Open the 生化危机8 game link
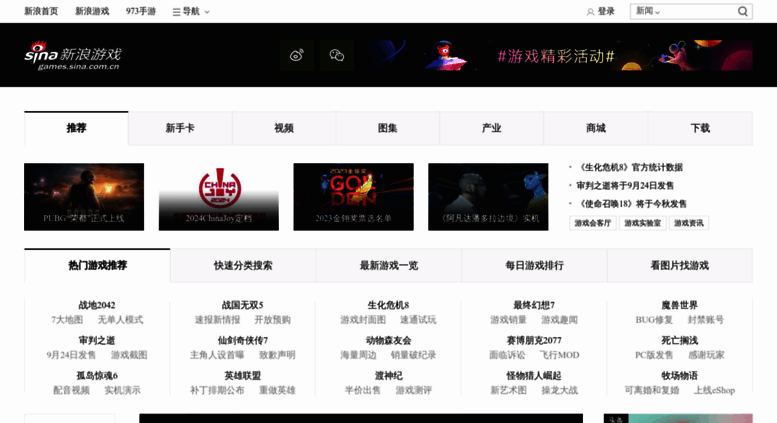This screenshot has height=423, width=777. pos(388,305)
